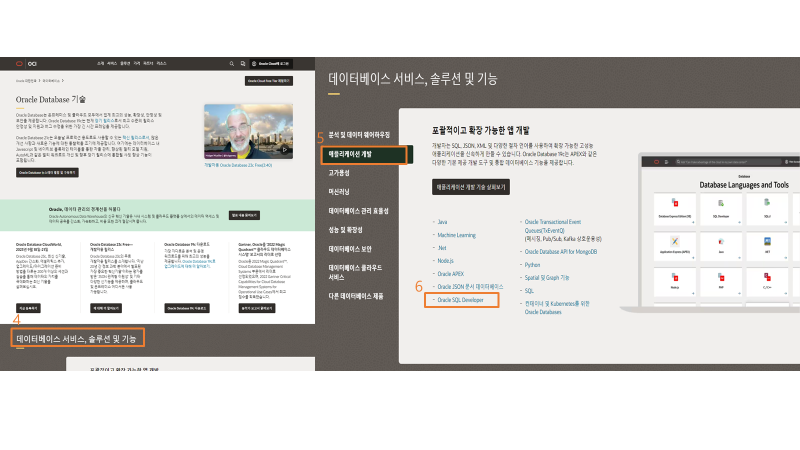
Task: Click the menu icon in laptop screen header
Action: tap(666, 162)
